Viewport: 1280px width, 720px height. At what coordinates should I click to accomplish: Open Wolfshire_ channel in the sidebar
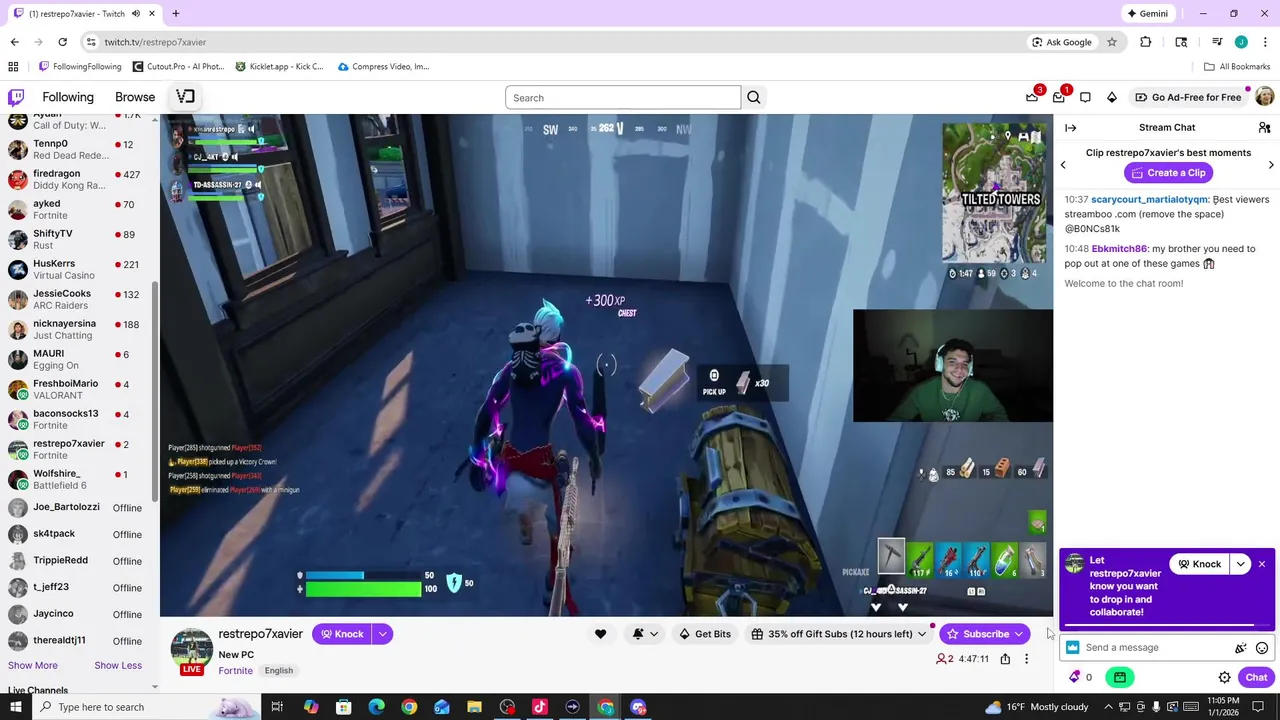click(x=78, y=479)
